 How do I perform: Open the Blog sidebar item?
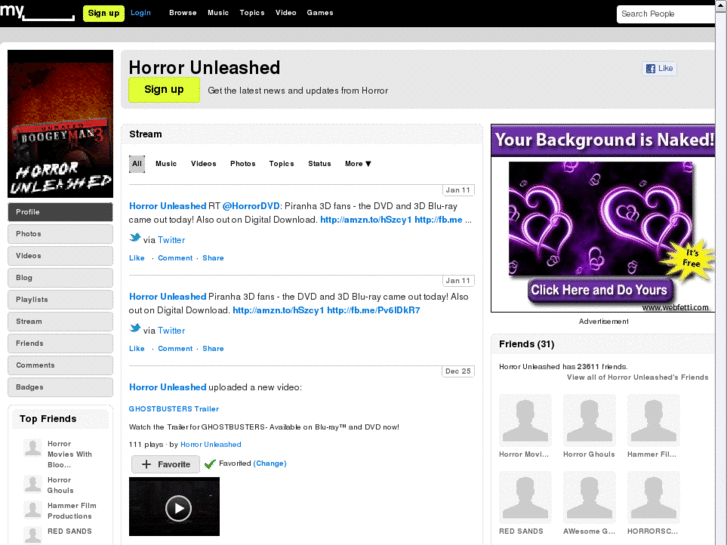tap(60, 278)
